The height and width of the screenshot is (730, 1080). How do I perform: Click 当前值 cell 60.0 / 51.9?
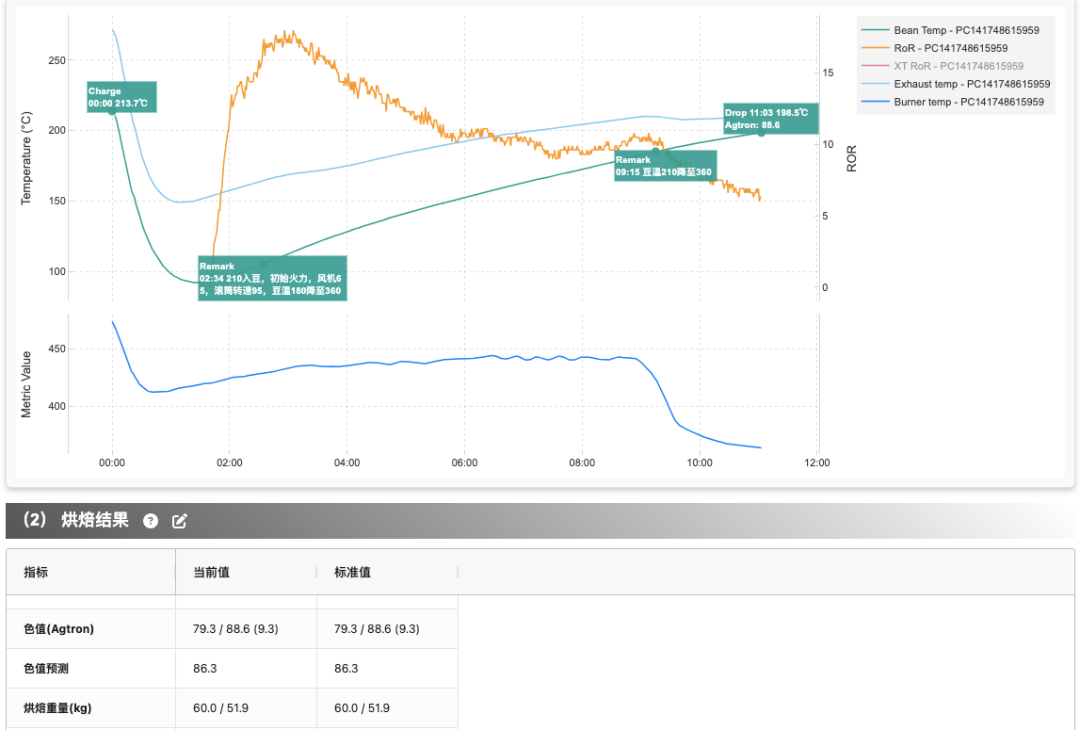pos(246,708)
